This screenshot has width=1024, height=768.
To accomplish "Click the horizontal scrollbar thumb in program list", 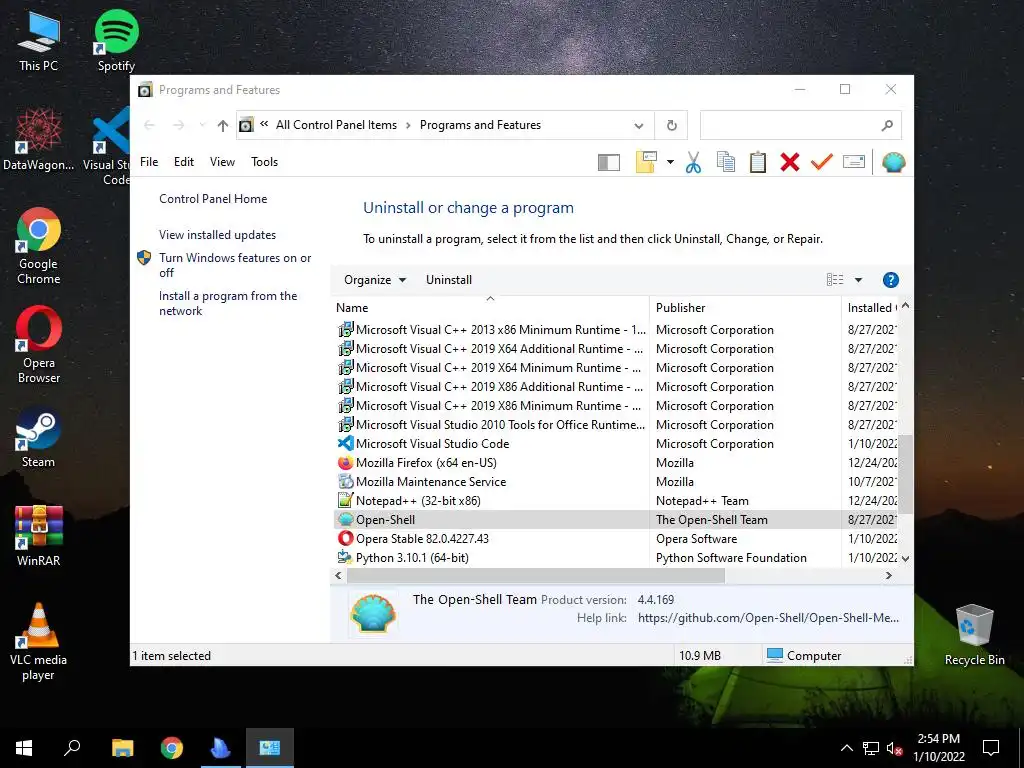I will coord(536,575).
